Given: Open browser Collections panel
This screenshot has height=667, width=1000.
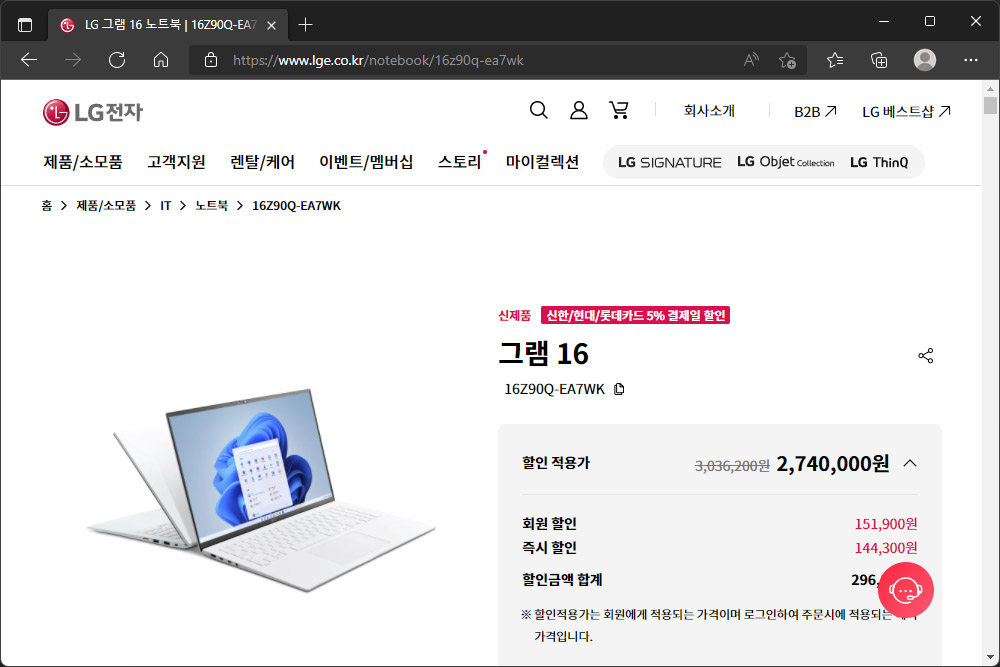Looking at the screenshot, I should coord(879,60).
